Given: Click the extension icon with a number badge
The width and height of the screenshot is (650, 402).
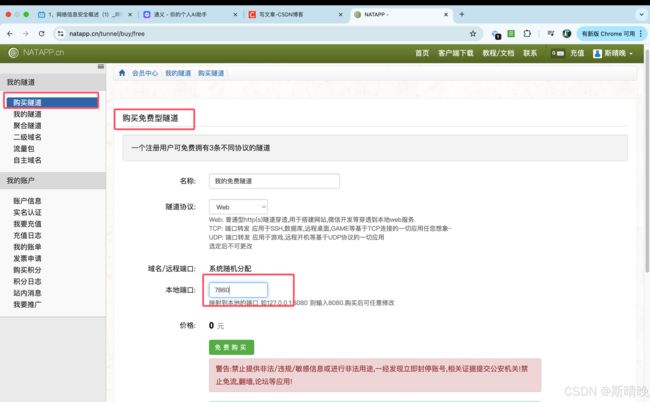Looking at the screenshot, I should [496, 35].
